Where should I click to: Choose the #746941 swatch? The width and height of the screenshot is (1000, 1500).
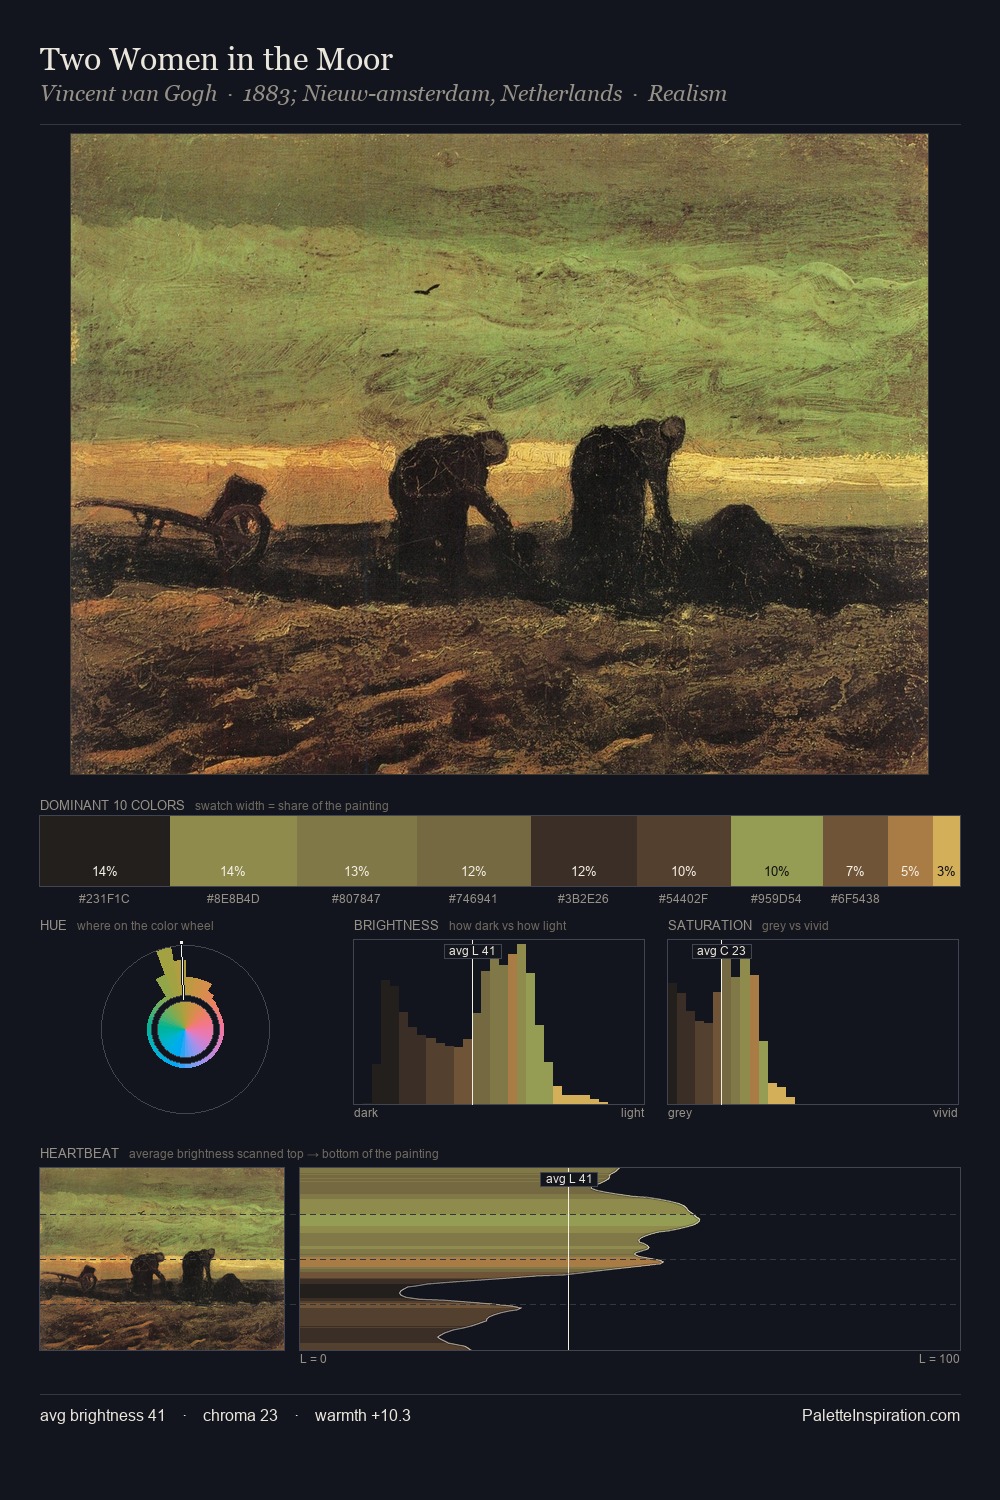(474, 851)
